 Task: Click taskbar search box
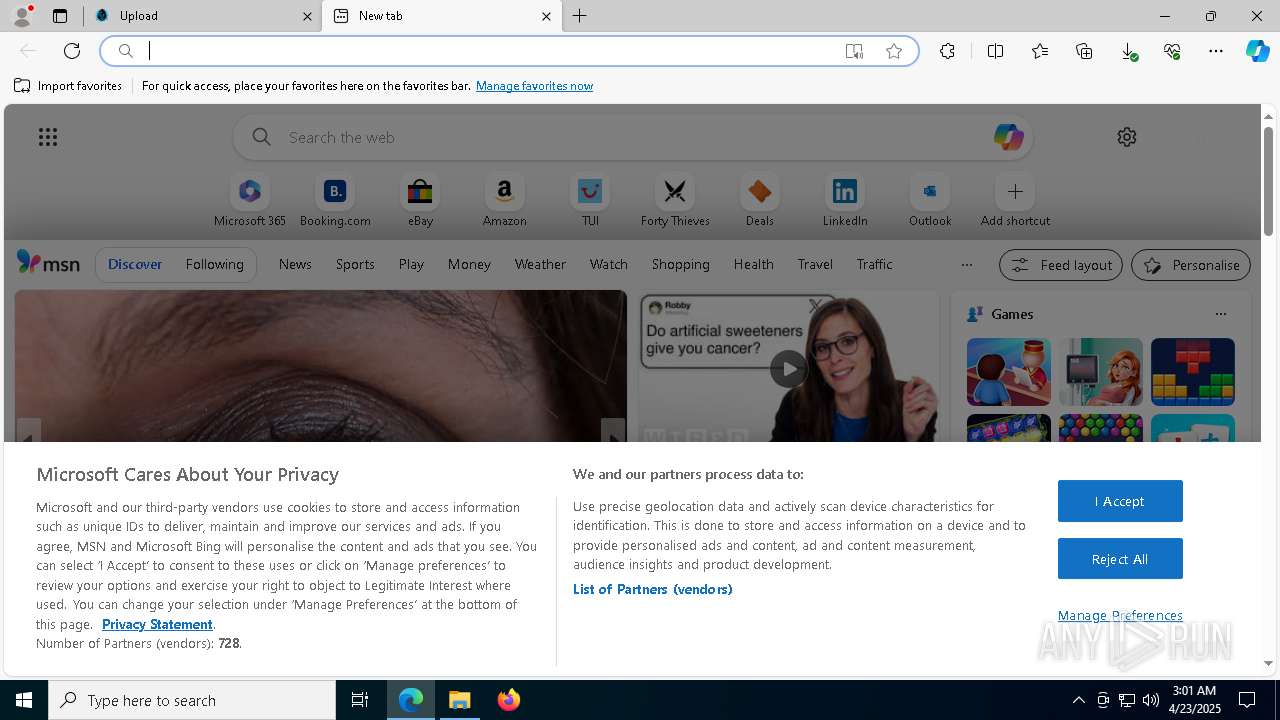tap(192, 700)
